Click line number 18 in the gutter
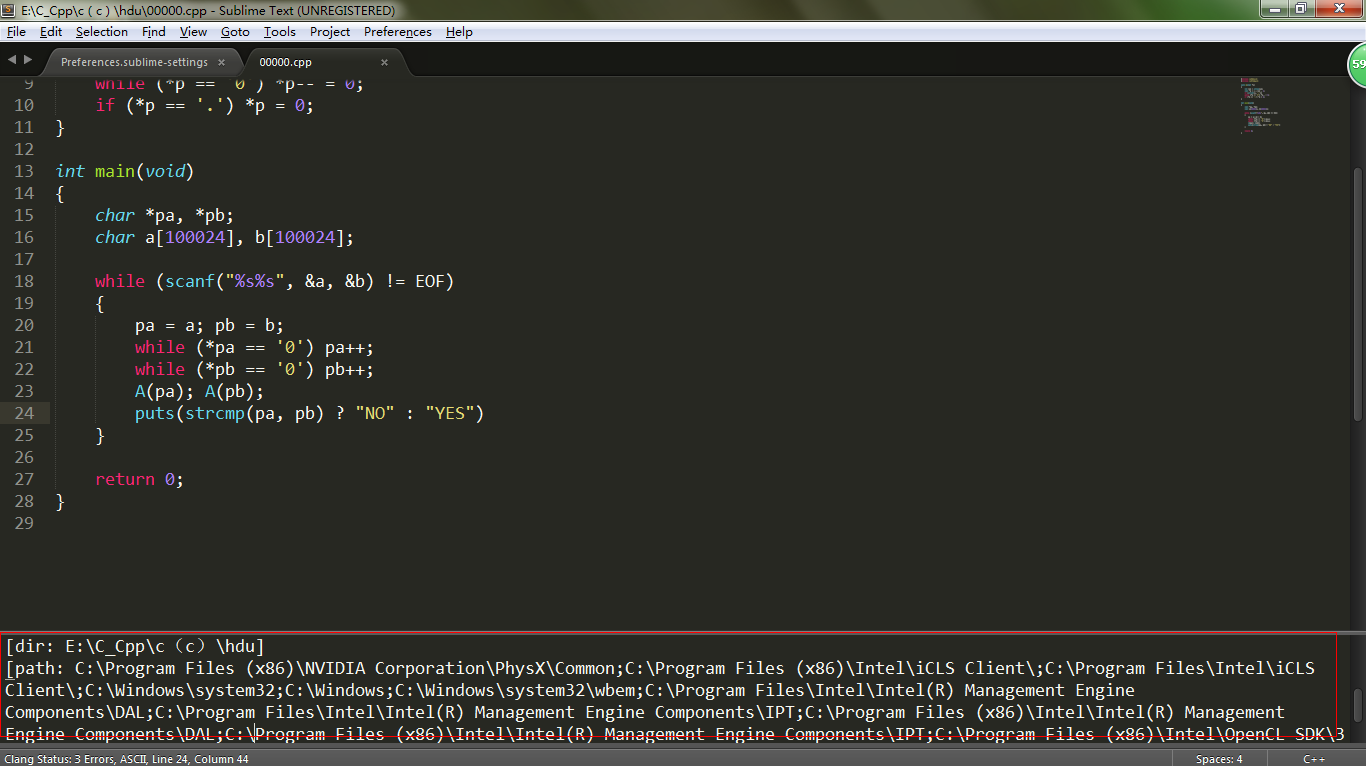The height and width of the screenshot is (766, 1366). click(x=24, y=281)
